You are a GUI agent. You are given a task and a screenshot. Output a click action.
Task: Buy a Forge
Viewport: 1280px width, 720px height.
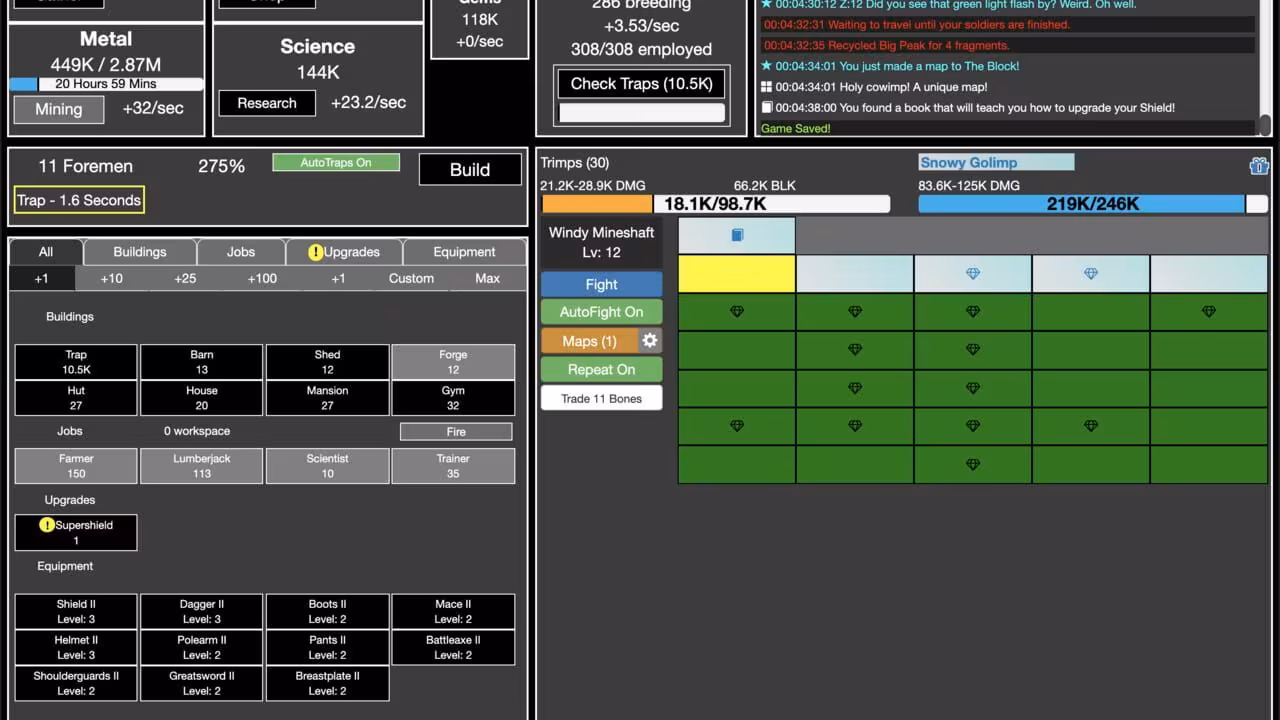(x=453, y=362)
